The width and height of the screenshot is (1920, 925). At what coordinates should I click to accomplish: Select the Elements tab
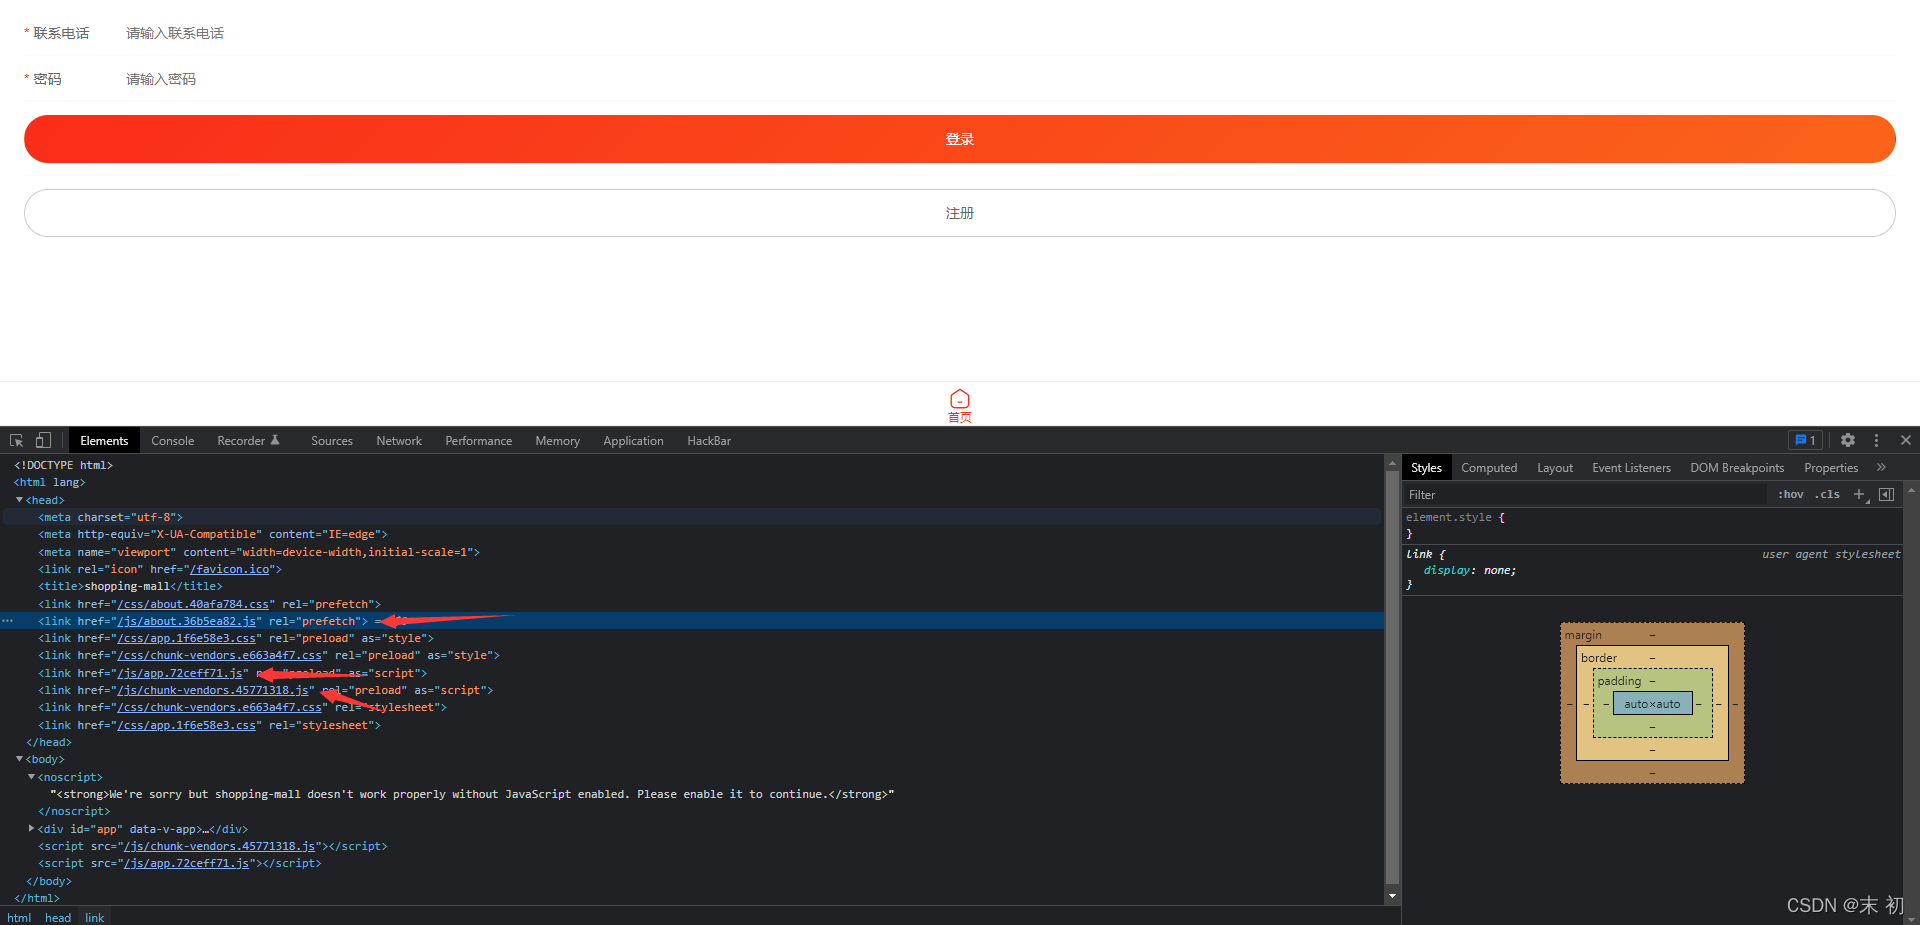pos(104,440)
